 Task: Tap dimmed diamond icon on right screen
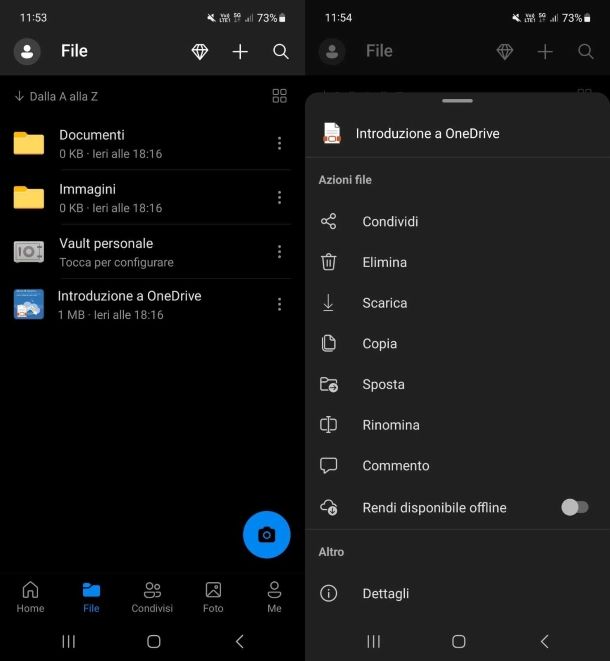(x=505, y=51)
